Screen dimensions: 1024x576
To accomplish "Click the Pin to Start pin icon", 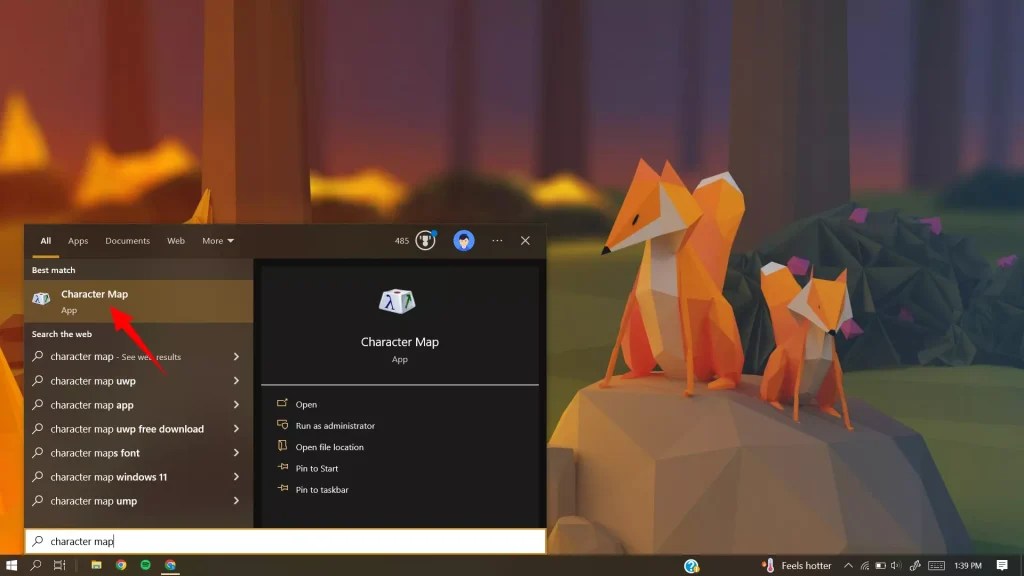I will pos(282,467).
